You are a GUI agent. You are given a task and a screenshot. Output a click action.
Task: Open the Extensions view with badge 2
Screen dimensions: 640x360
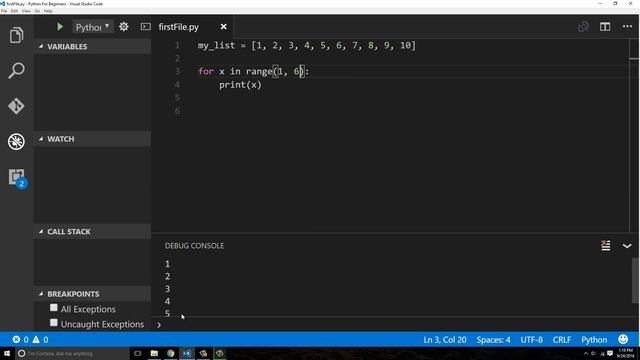pyautogui.click(x=17, y=178)
